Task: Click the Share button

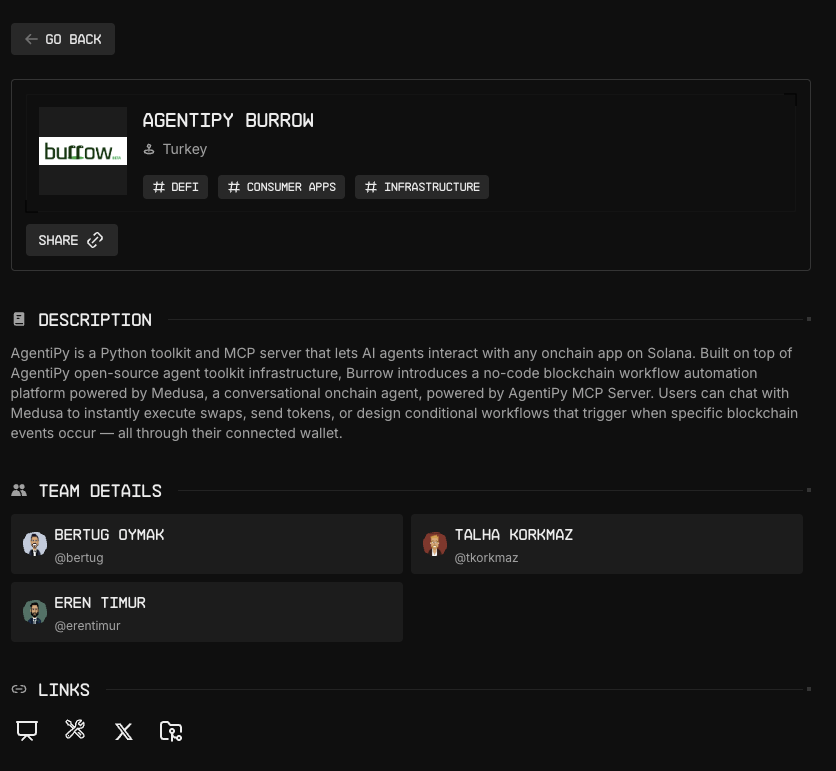Action: point(72,240)
